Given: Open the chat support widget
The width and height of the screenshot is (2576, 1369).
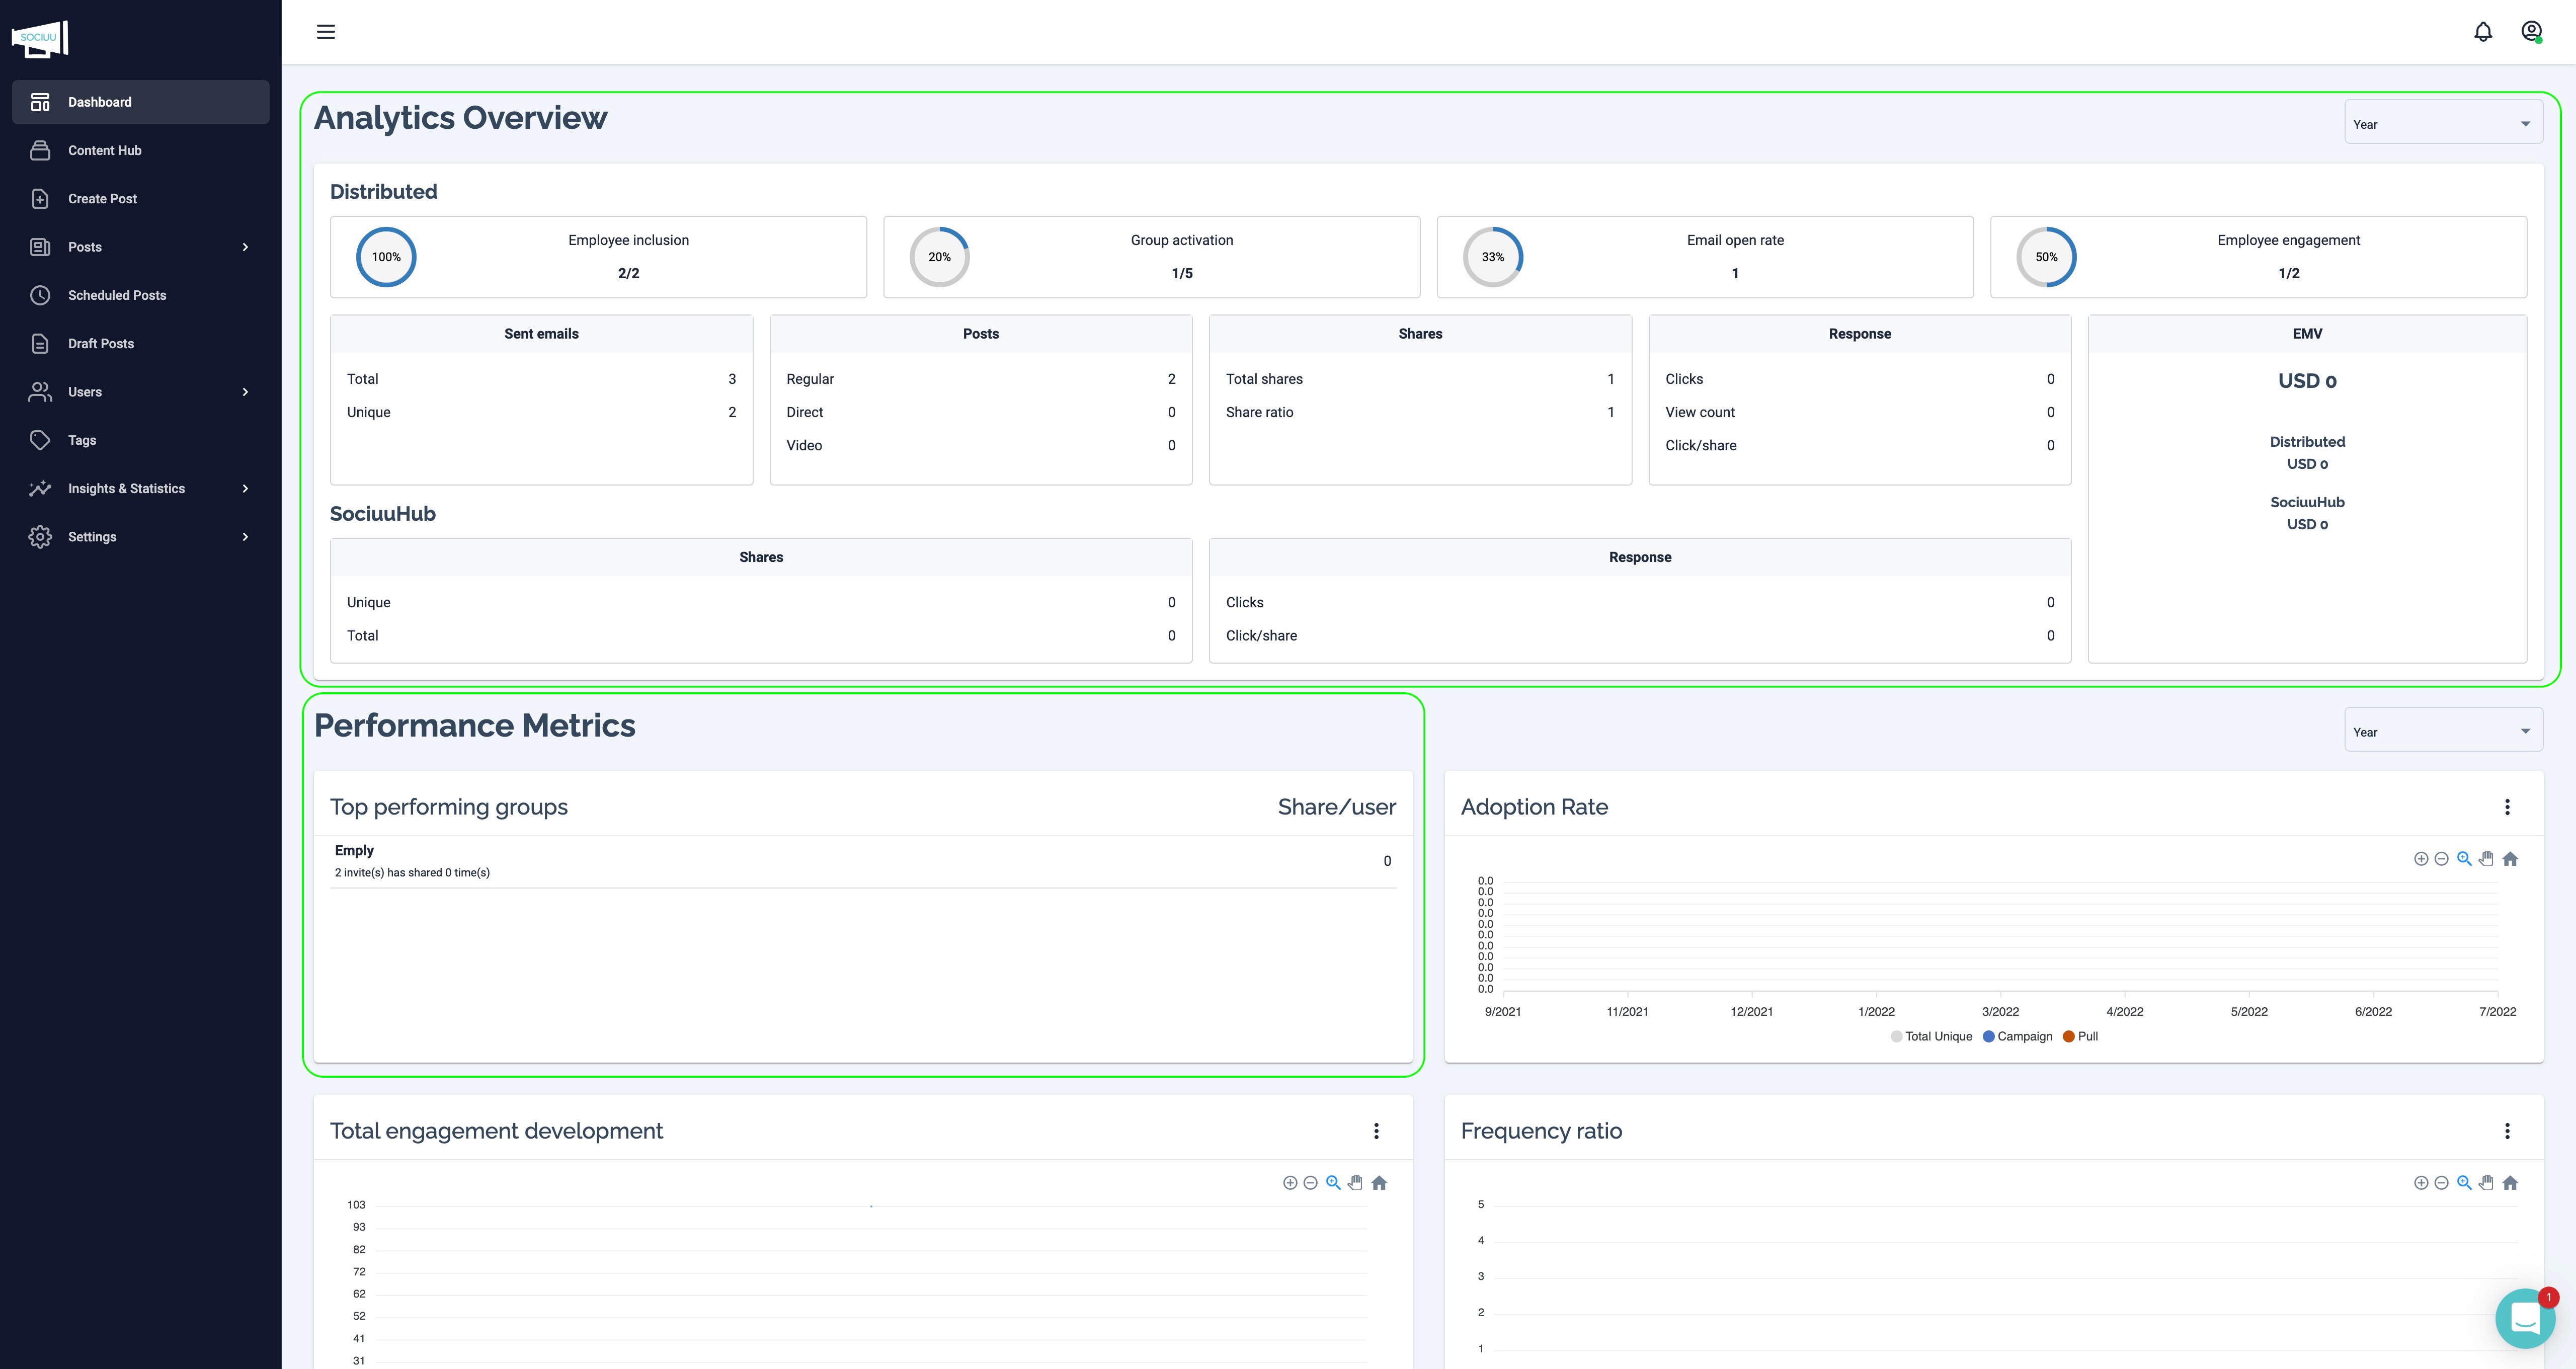Looking at the screenshot, I should [x=2525, y=1318].
